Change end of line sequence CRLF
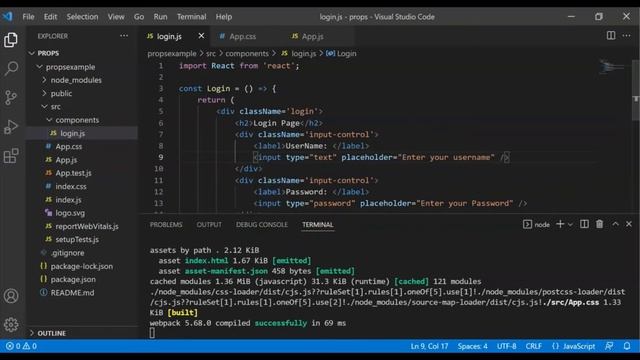Screen dimensions: 640x360 coord(533,346)
